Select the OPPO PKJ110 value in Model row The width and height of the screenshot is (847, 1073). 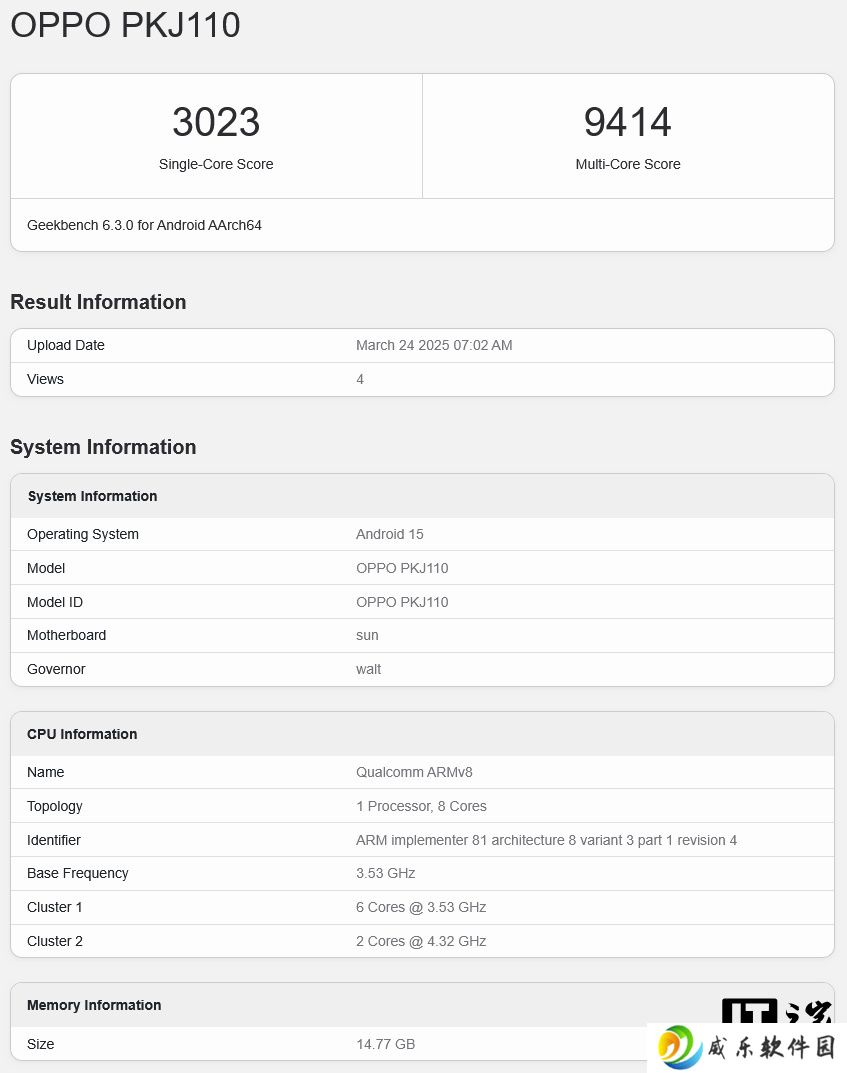[402, 568]
